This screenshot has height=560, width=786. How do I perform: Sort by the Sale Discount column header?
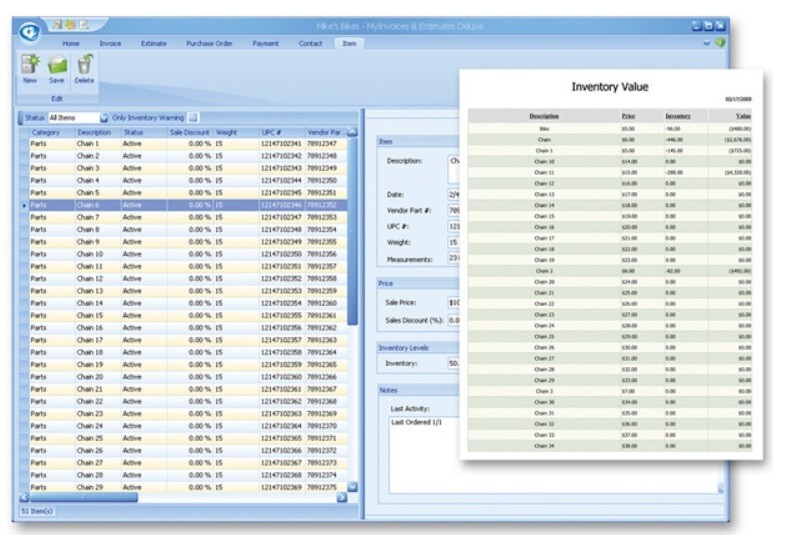[x=189, y=132]
